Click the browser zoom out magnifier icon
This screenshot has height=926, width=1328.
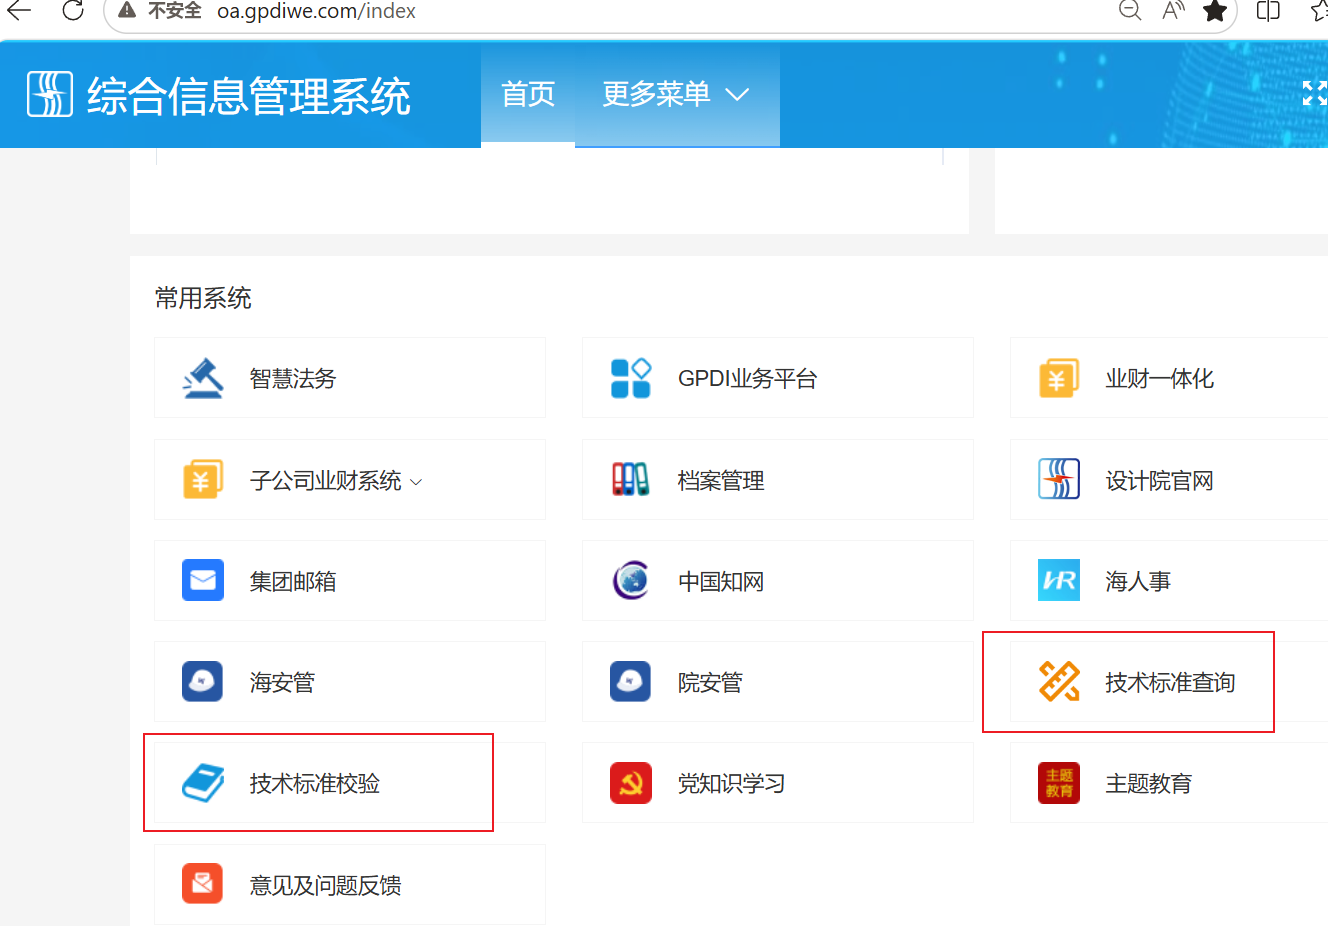click(1130, 11)
